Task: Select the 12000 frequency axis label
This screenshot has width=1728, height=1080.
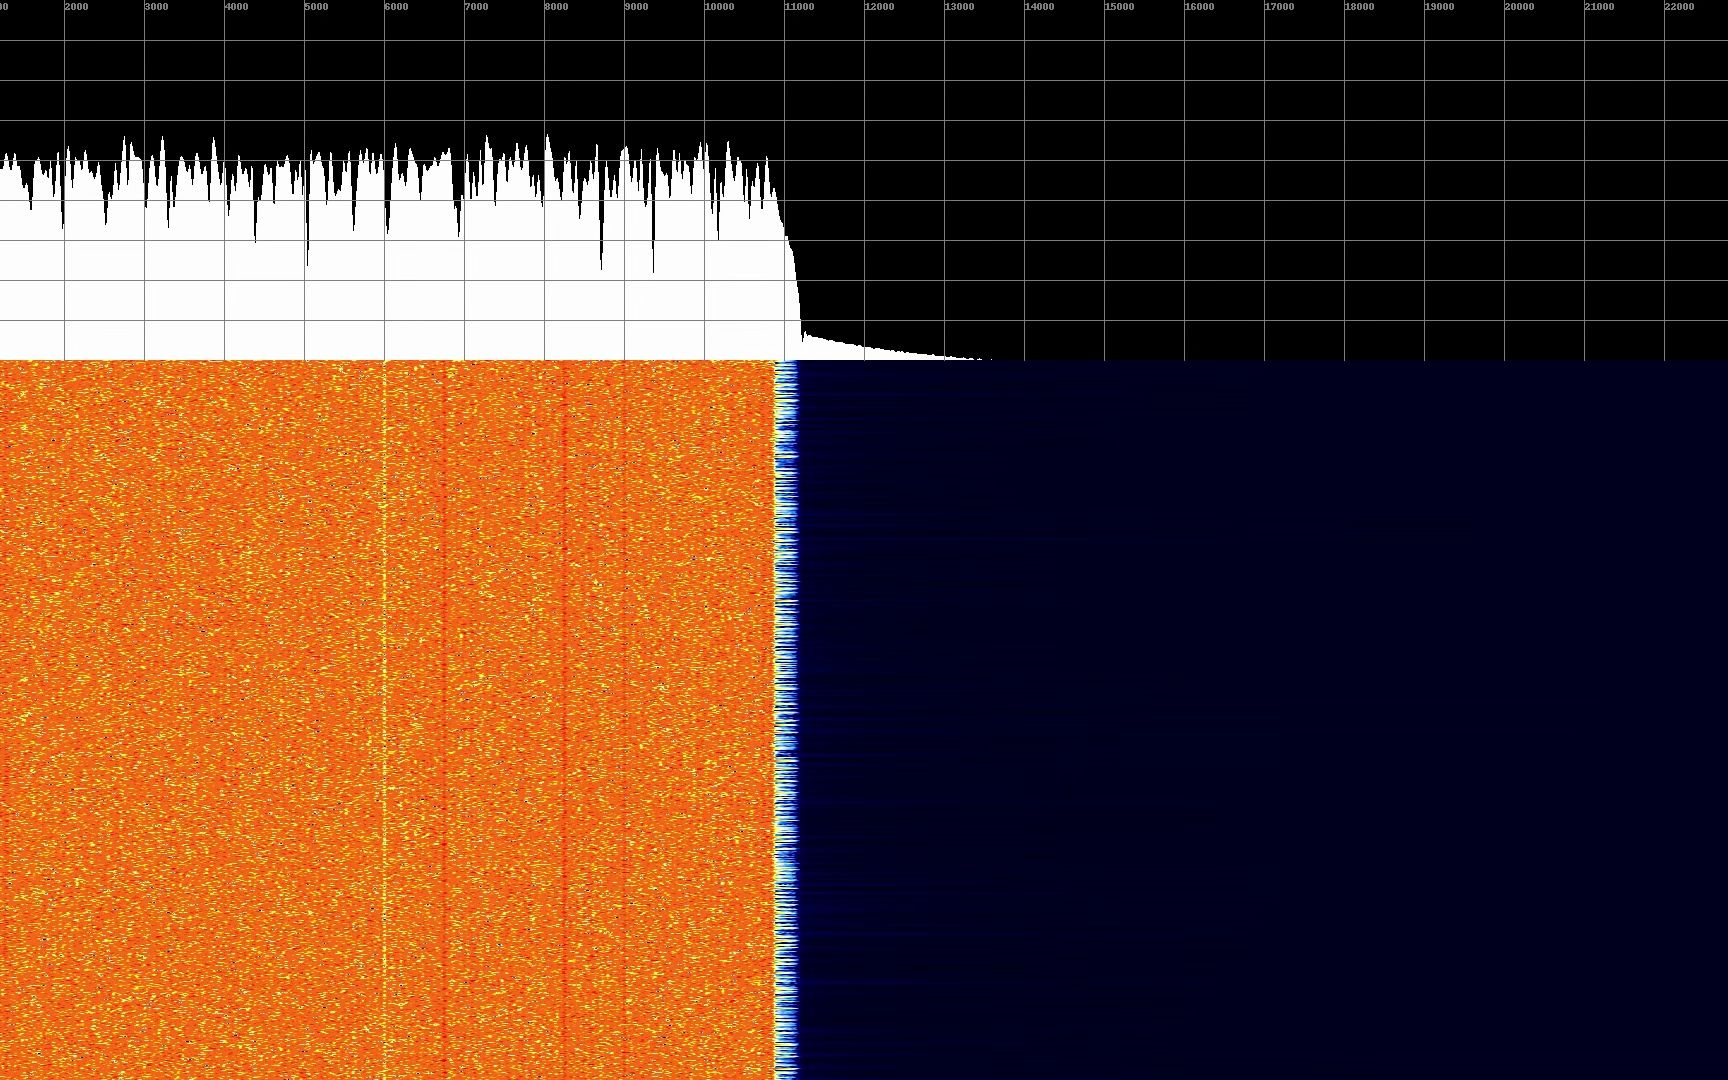Action: tap(880, 7)
